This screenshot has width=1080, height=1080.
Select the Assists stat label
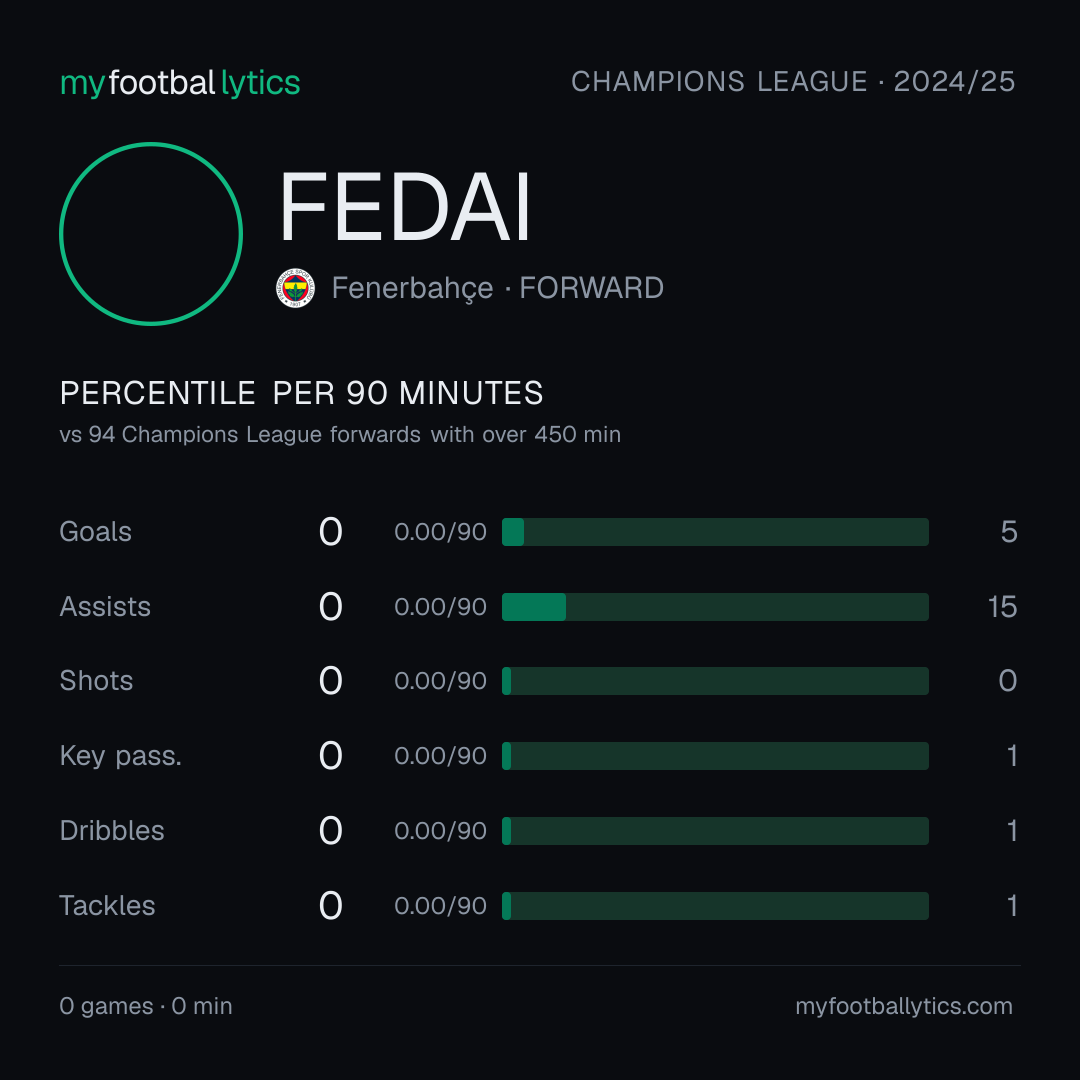(x=105, y=607)
